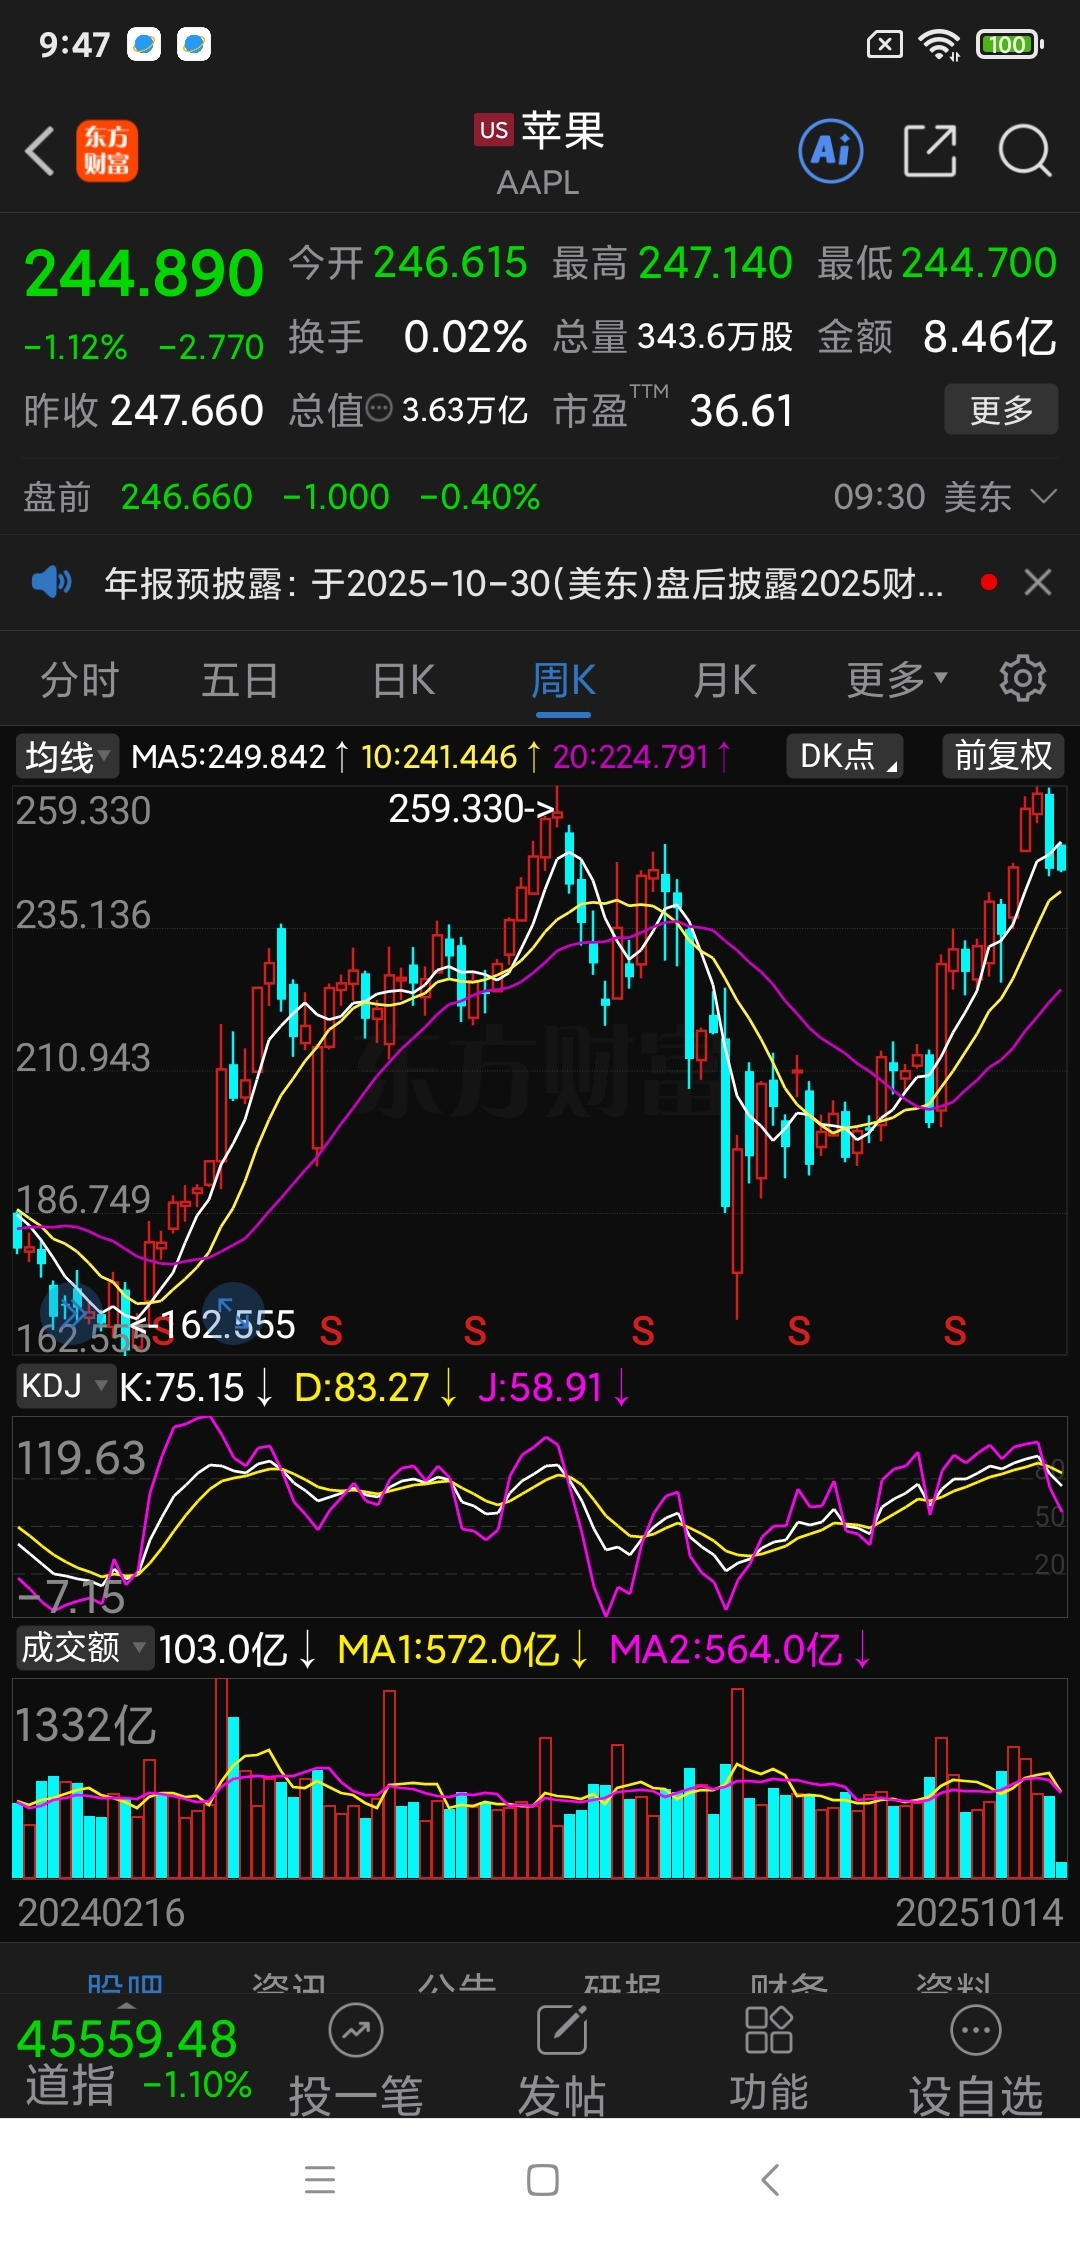Tap the K:75.15 KDJ value

tap(181, 1387)
